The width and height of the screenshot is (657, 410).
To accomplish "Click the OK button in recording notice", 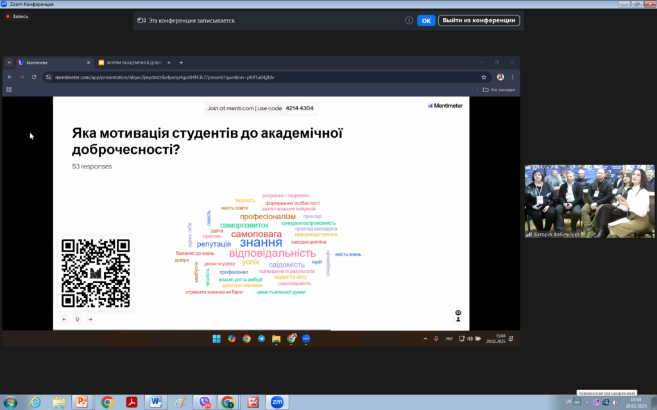I will tap(426, 20).
